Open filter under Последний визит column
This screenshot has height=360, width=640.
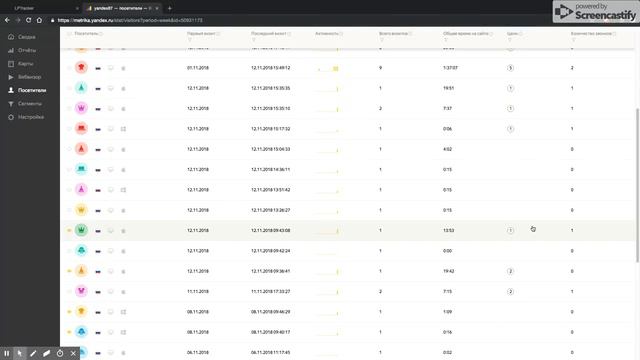[253, 40]
